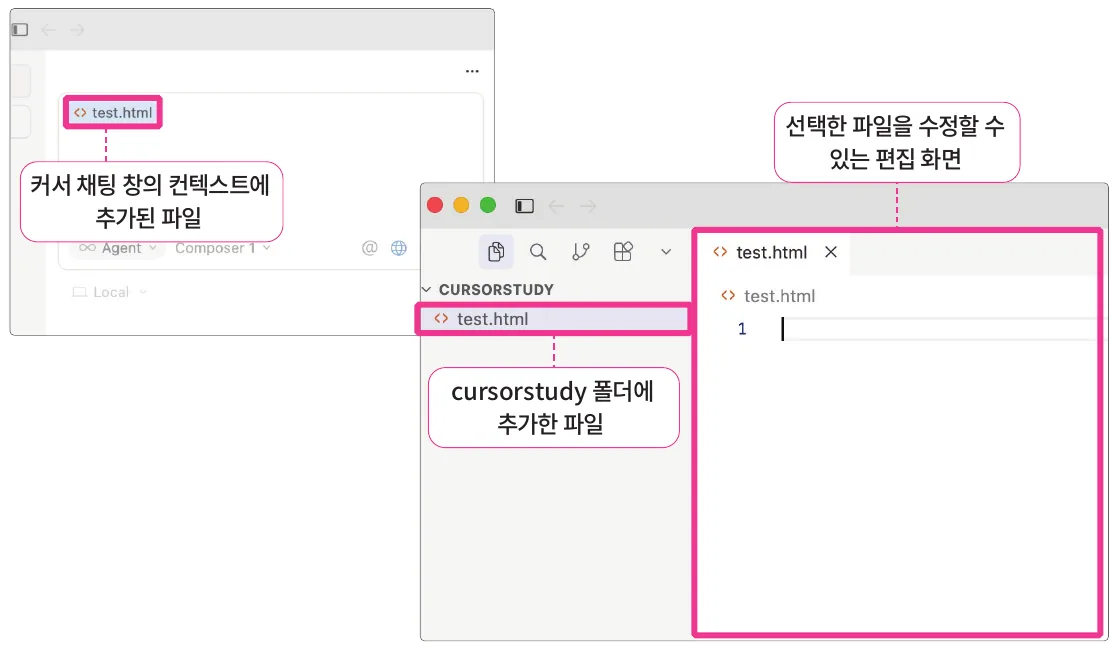Go forward in the chat window
1120x652 pixels.
[x=77, y=30]
